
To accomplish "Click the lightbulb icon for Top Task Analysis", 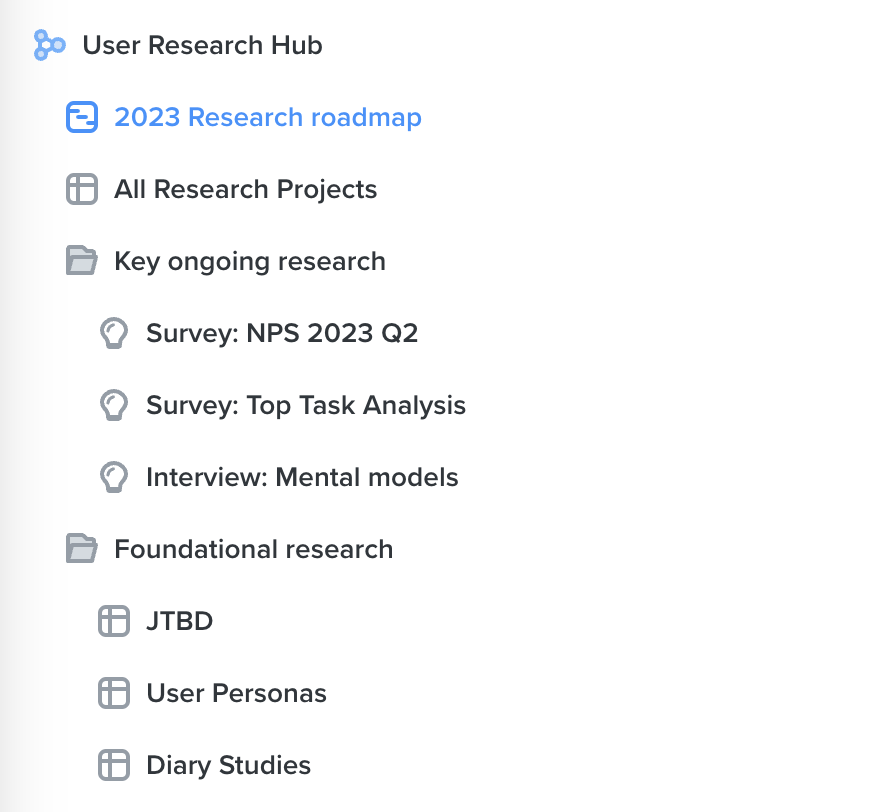I will 114,405.
